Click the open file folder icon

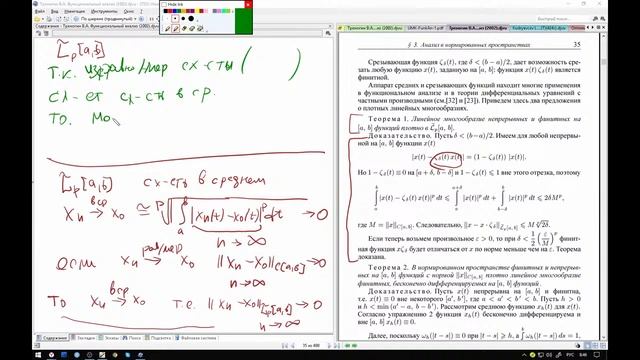[38, 19]
